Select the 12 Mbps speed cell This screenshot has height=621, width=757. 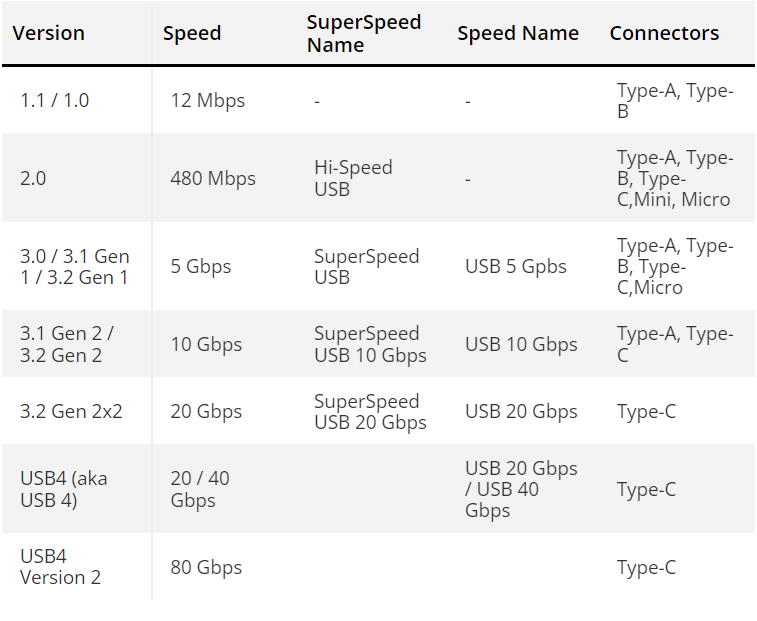tap(208, 100)
